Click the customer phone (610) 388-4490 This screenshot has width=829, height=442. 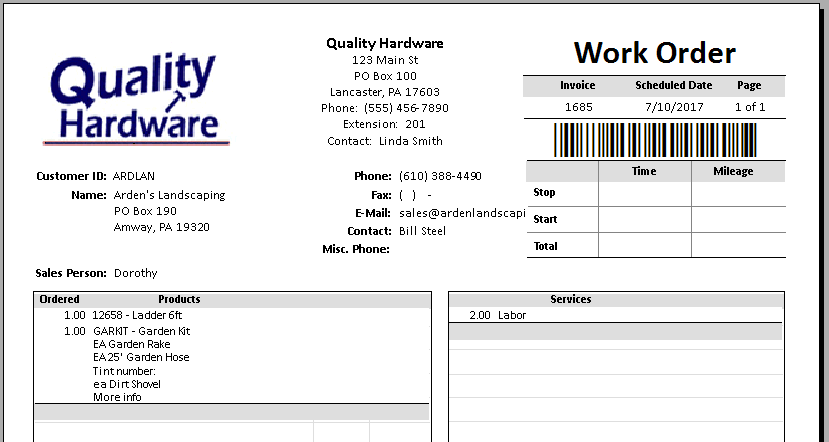pyautogui.click(x=440, y=176)
